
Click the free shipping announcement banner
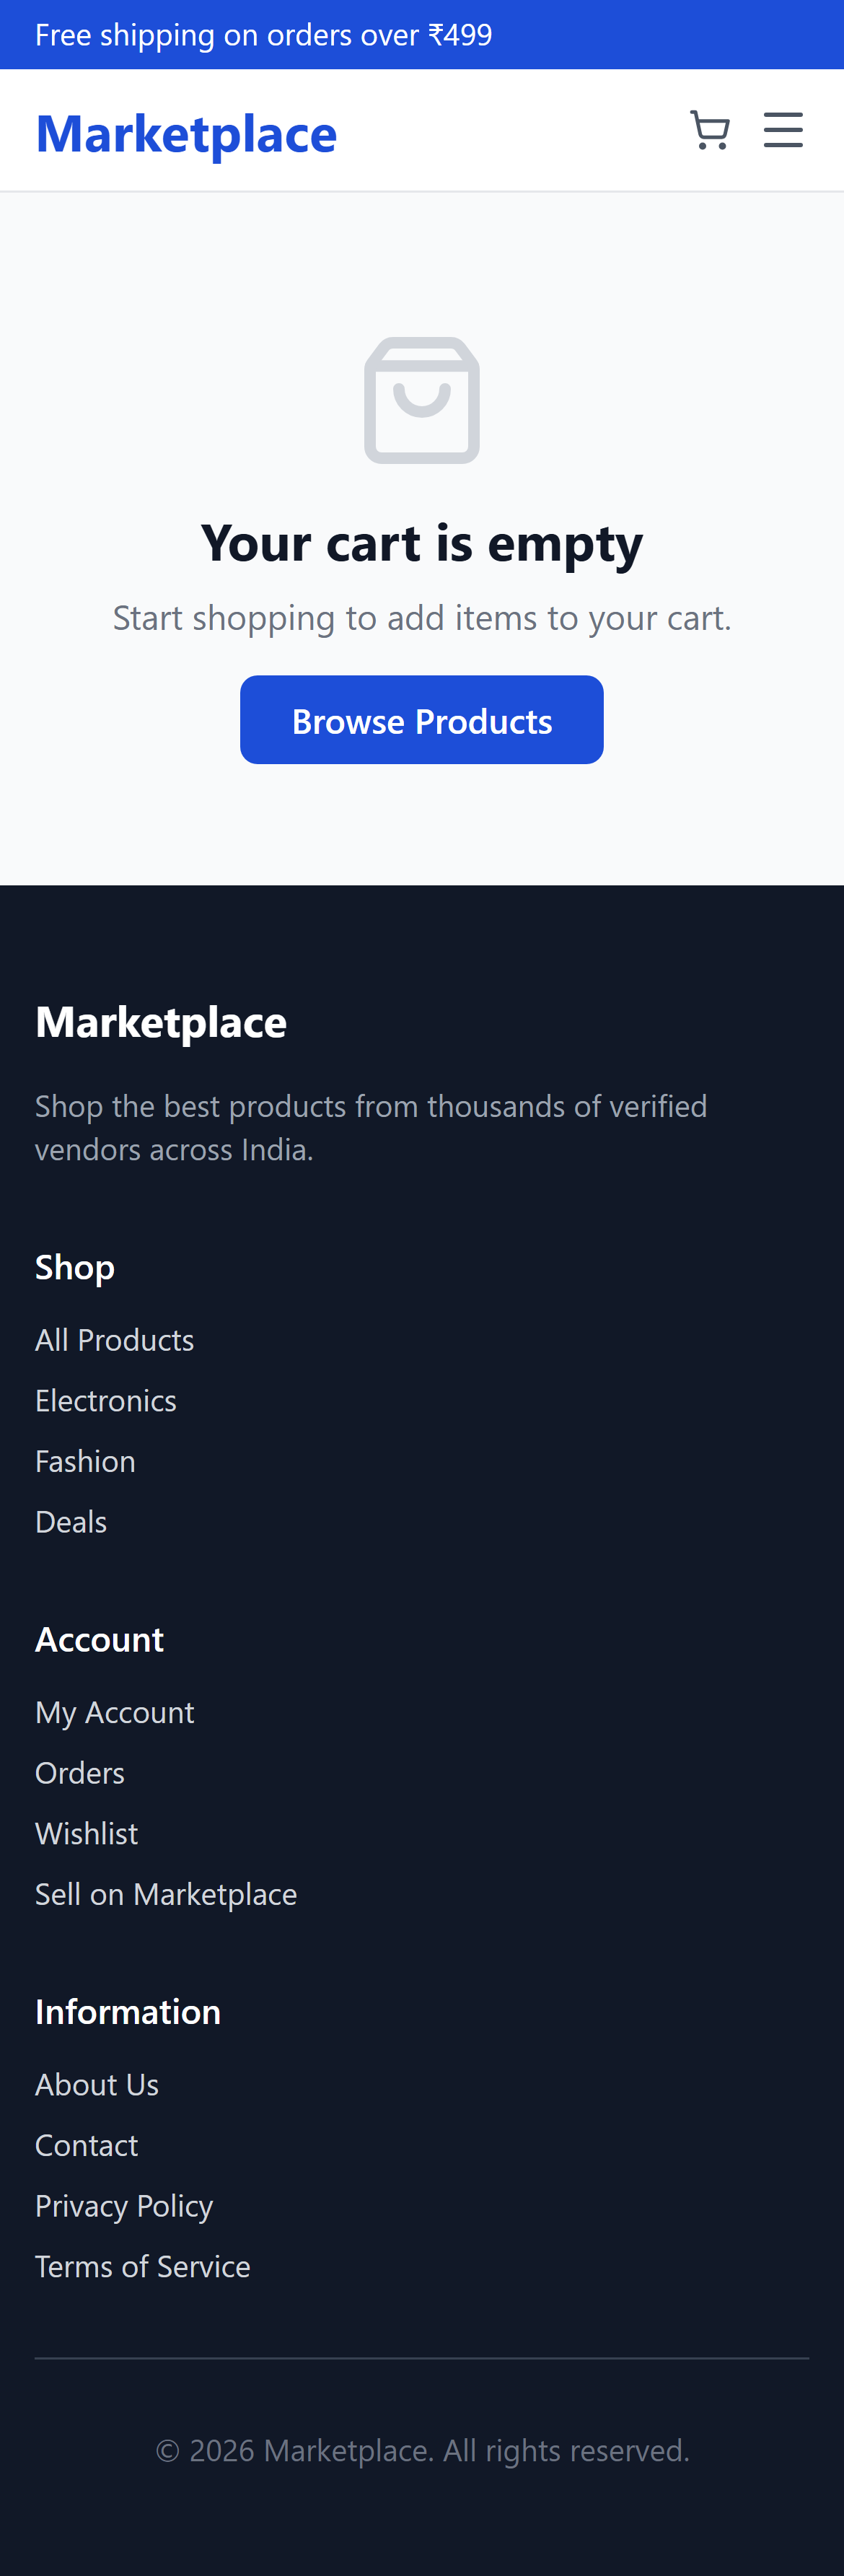tap(264, 35)
